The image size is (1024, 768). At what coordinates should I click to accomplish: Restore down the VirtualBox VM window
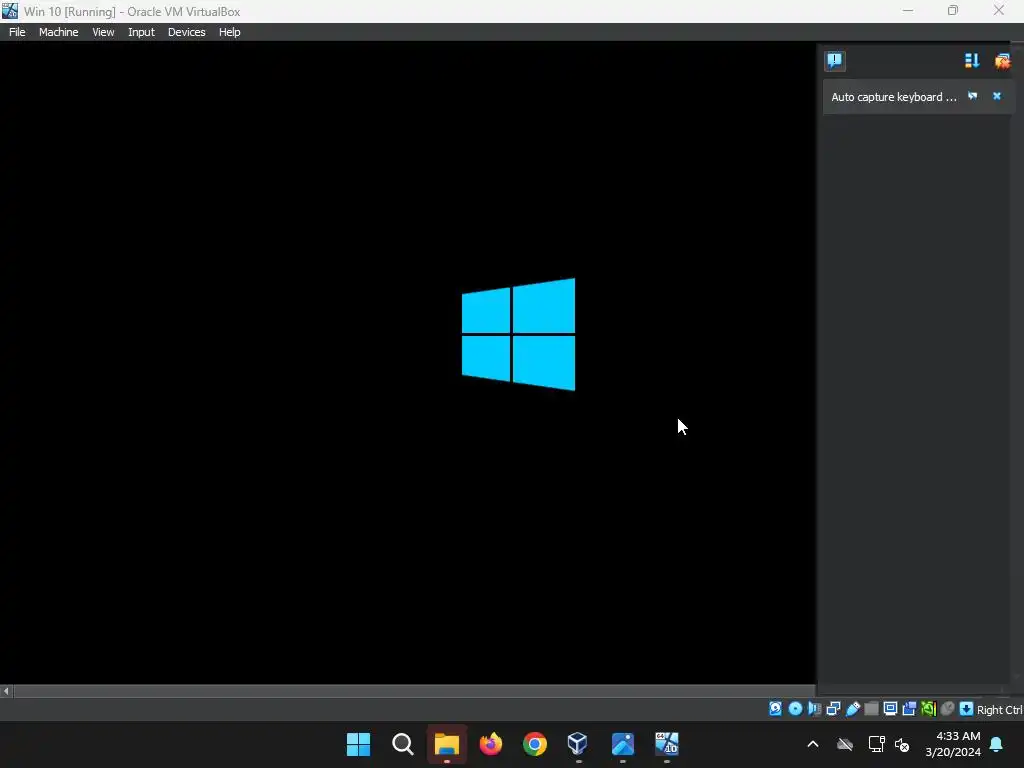953,10
